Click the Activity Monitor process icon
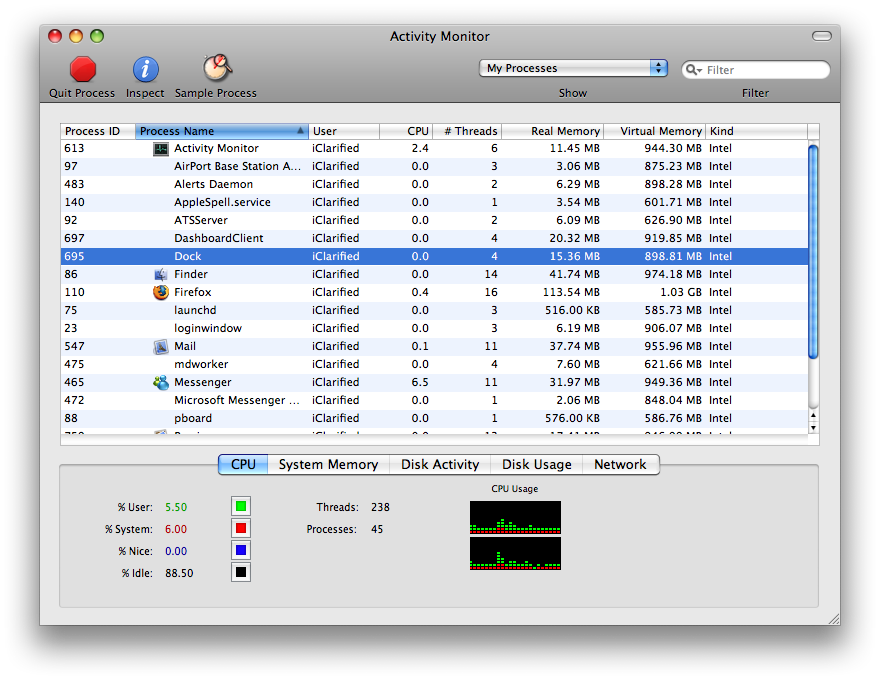The width and height of the screenshot is (880, 680). click(161, 148)
